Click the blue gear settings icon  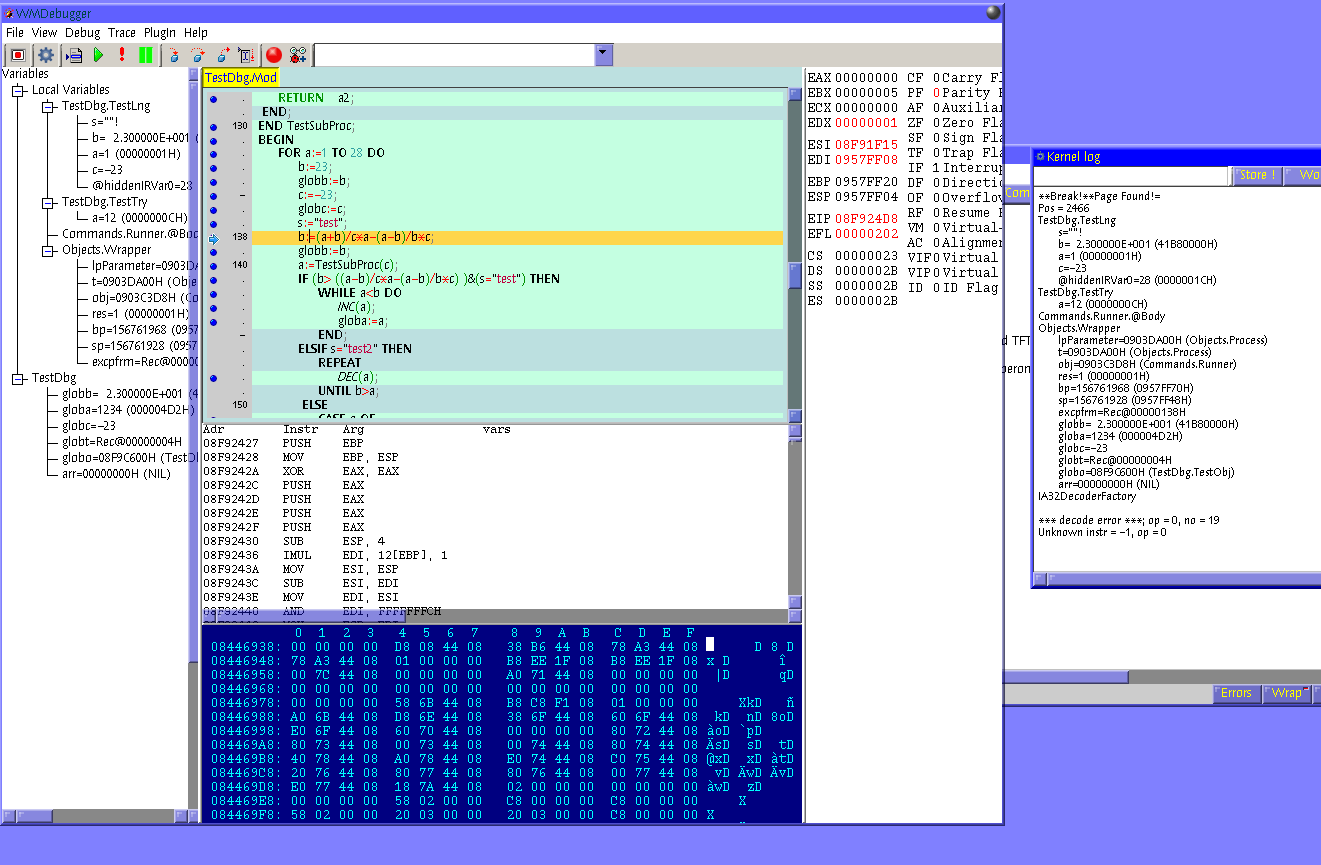45,55
